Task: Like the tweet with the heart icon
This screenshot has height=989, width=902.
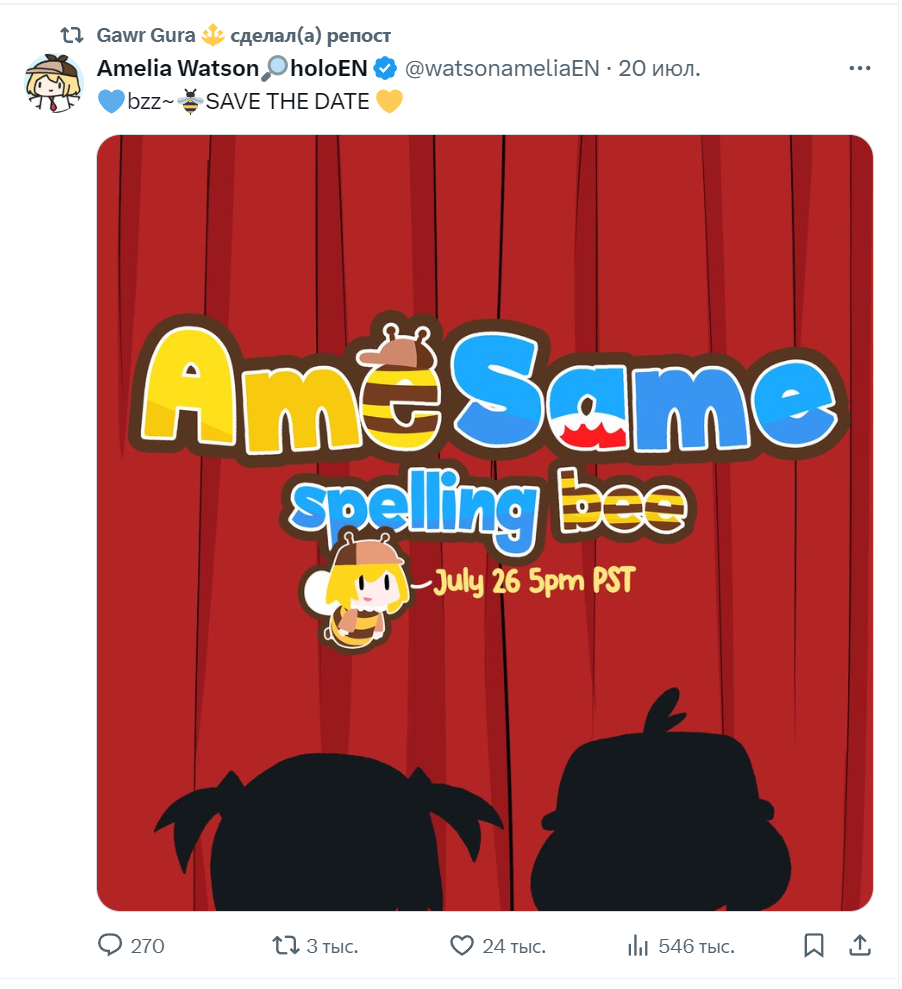Action: point(461,945)
